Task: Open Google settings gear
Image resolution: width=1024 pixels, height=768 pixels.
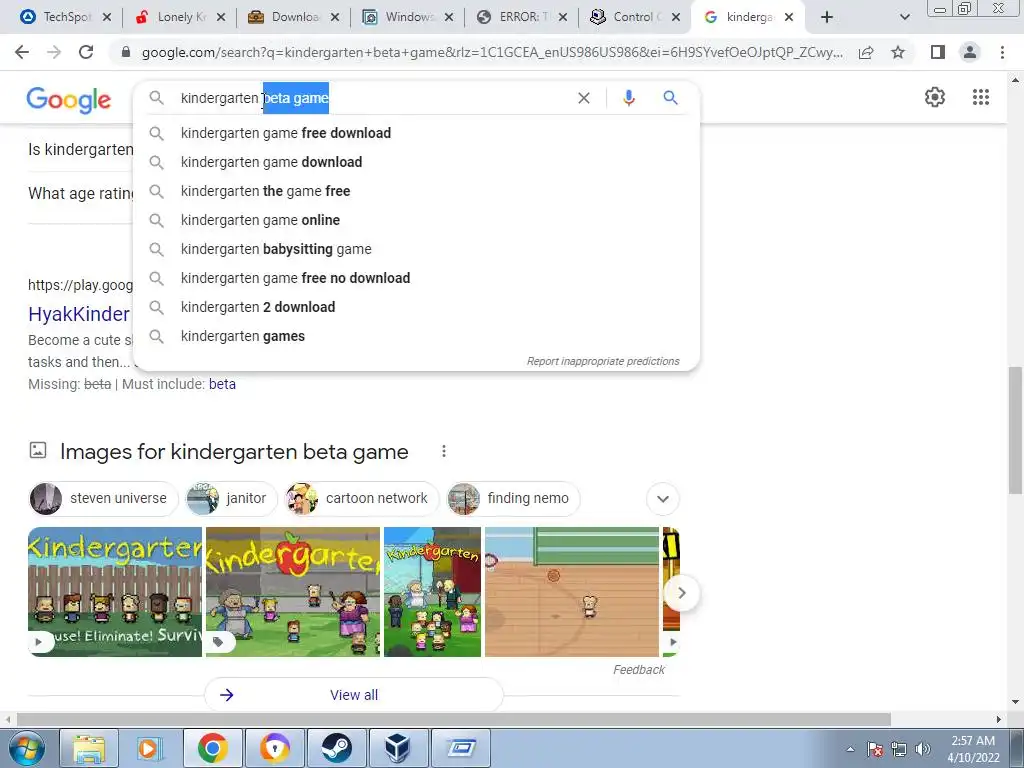Action: coord(935,97)
